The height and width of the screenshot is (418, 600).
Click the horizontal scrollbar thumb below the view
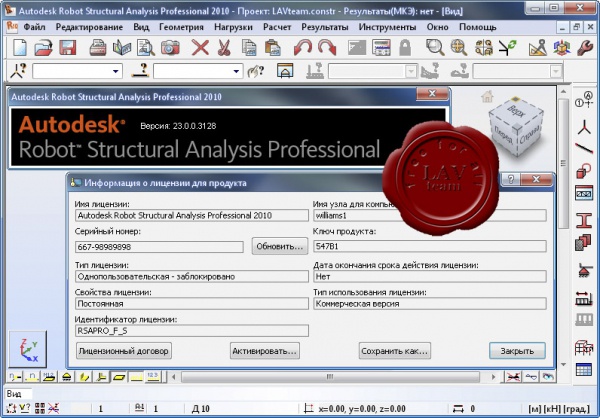(330, 377)
